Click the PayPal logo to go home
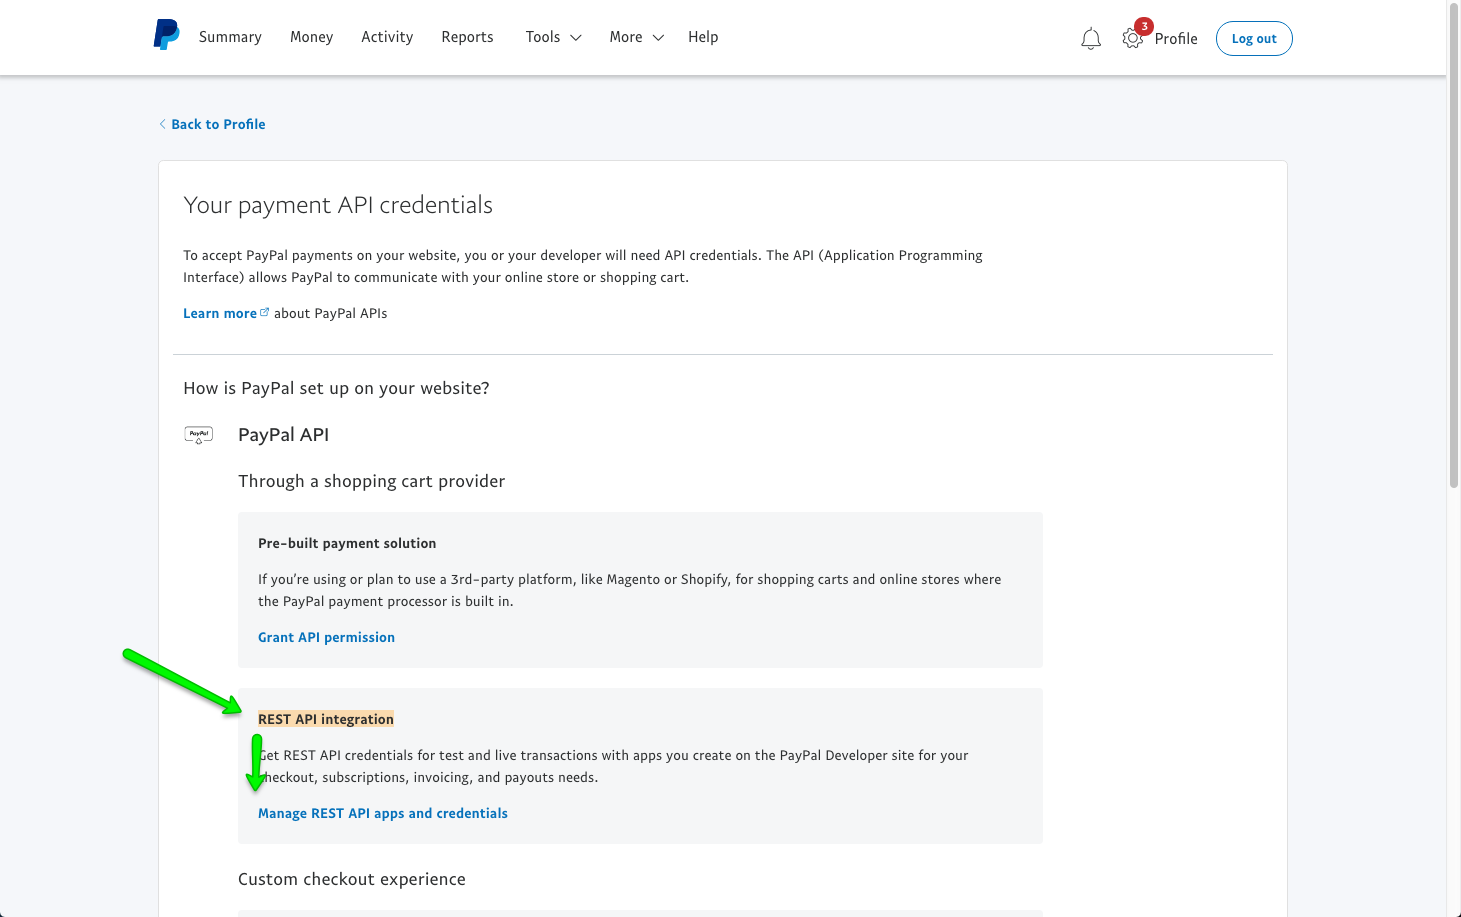 pyautogui.click(x=166, y=34)
